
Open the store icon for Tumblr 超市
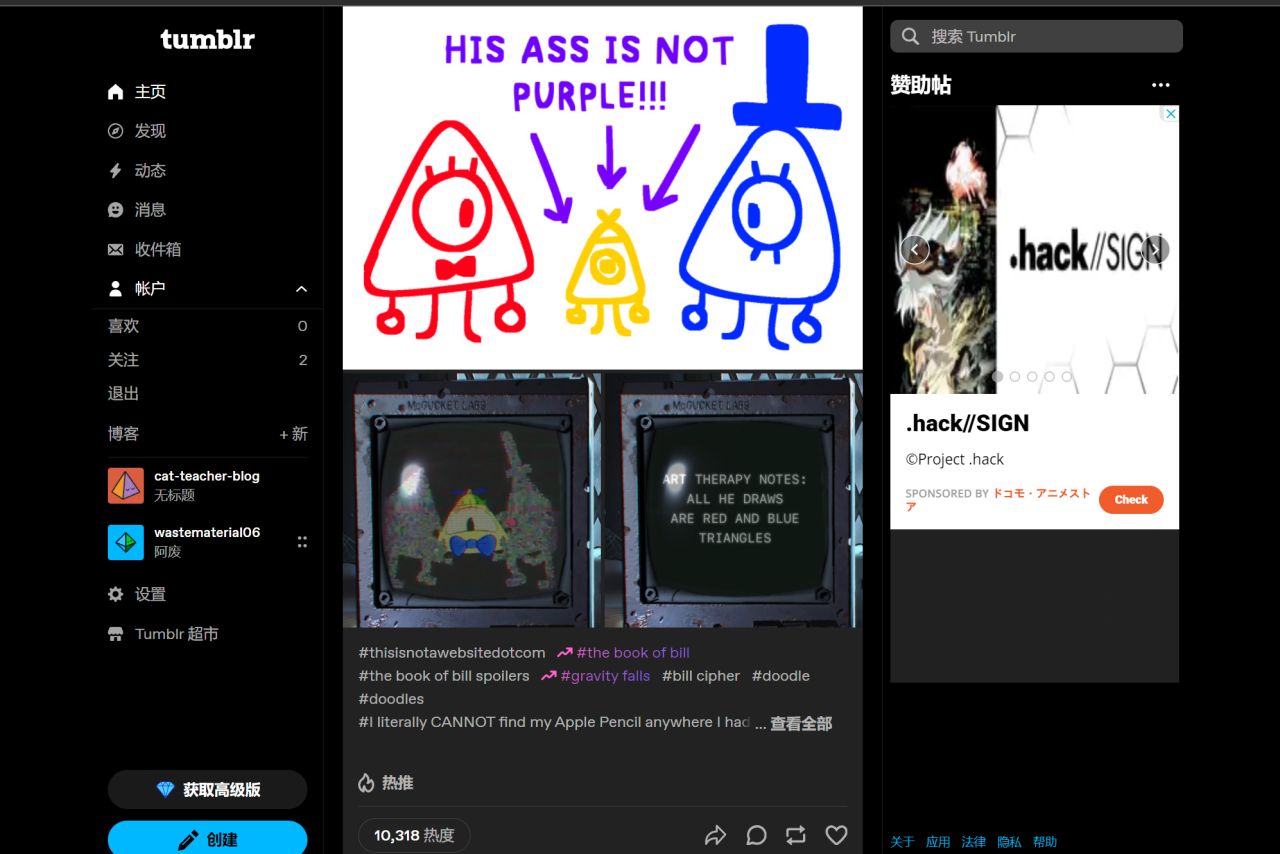pyautogui.click(x=116, y=634)
